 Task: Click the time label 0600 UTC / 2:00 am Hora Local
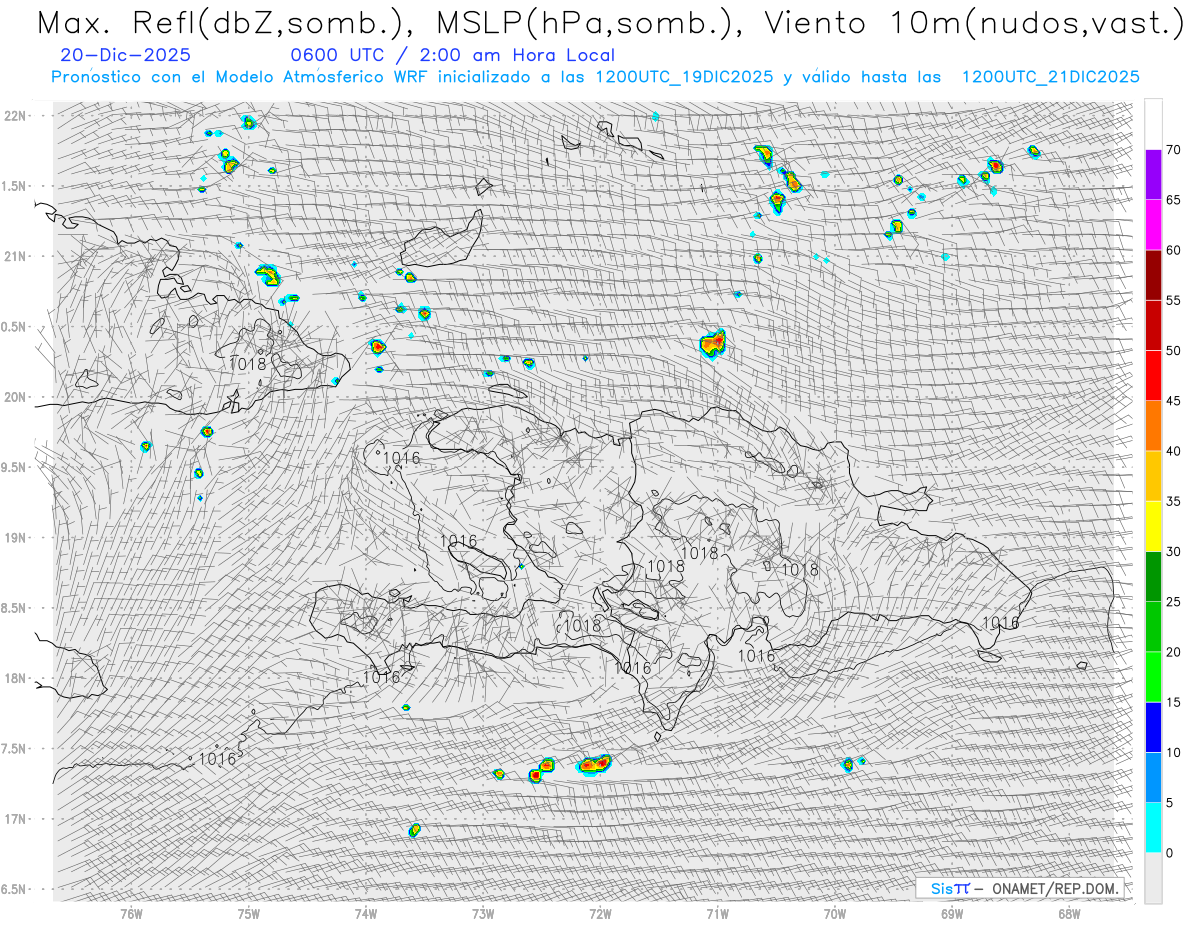(453, 56)
